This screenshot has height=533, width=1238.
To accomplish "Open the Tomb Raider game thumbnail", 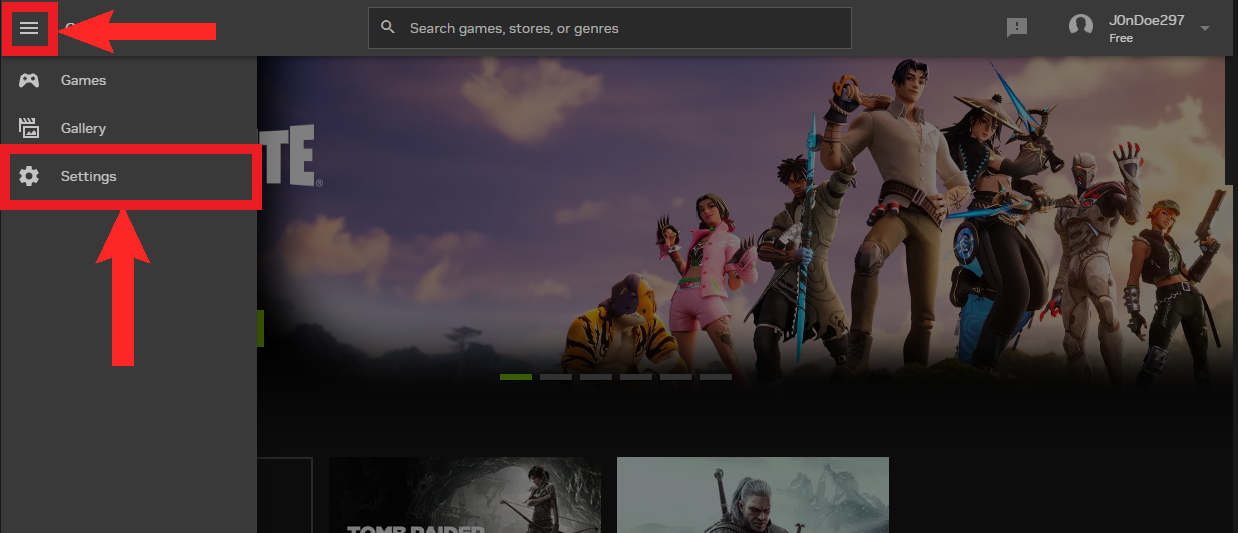I will [x=465, y=495].
